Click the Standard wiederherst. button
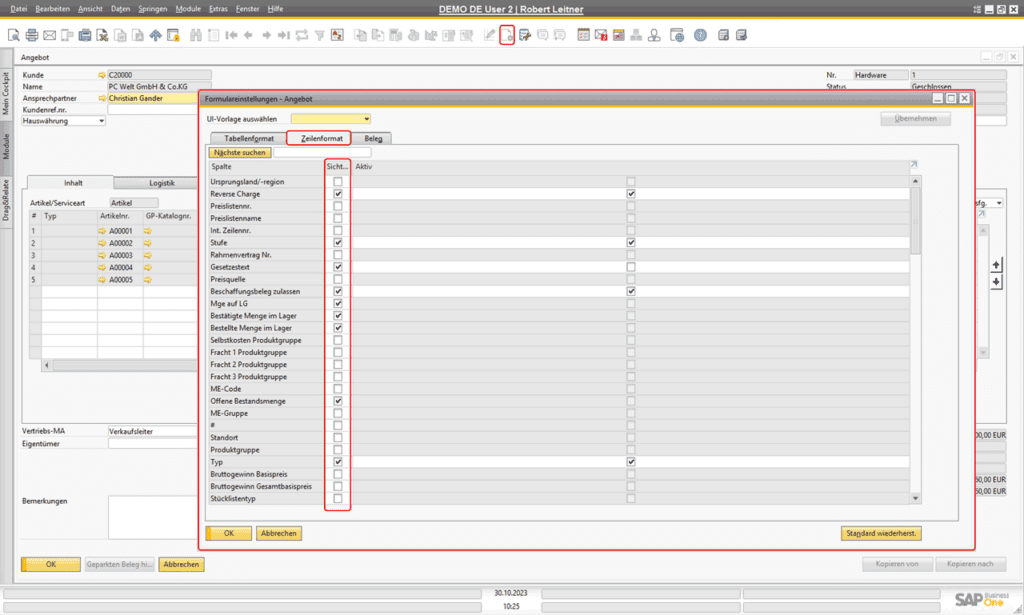Screen dimensions: 1024x615 (x=881, y=533)
